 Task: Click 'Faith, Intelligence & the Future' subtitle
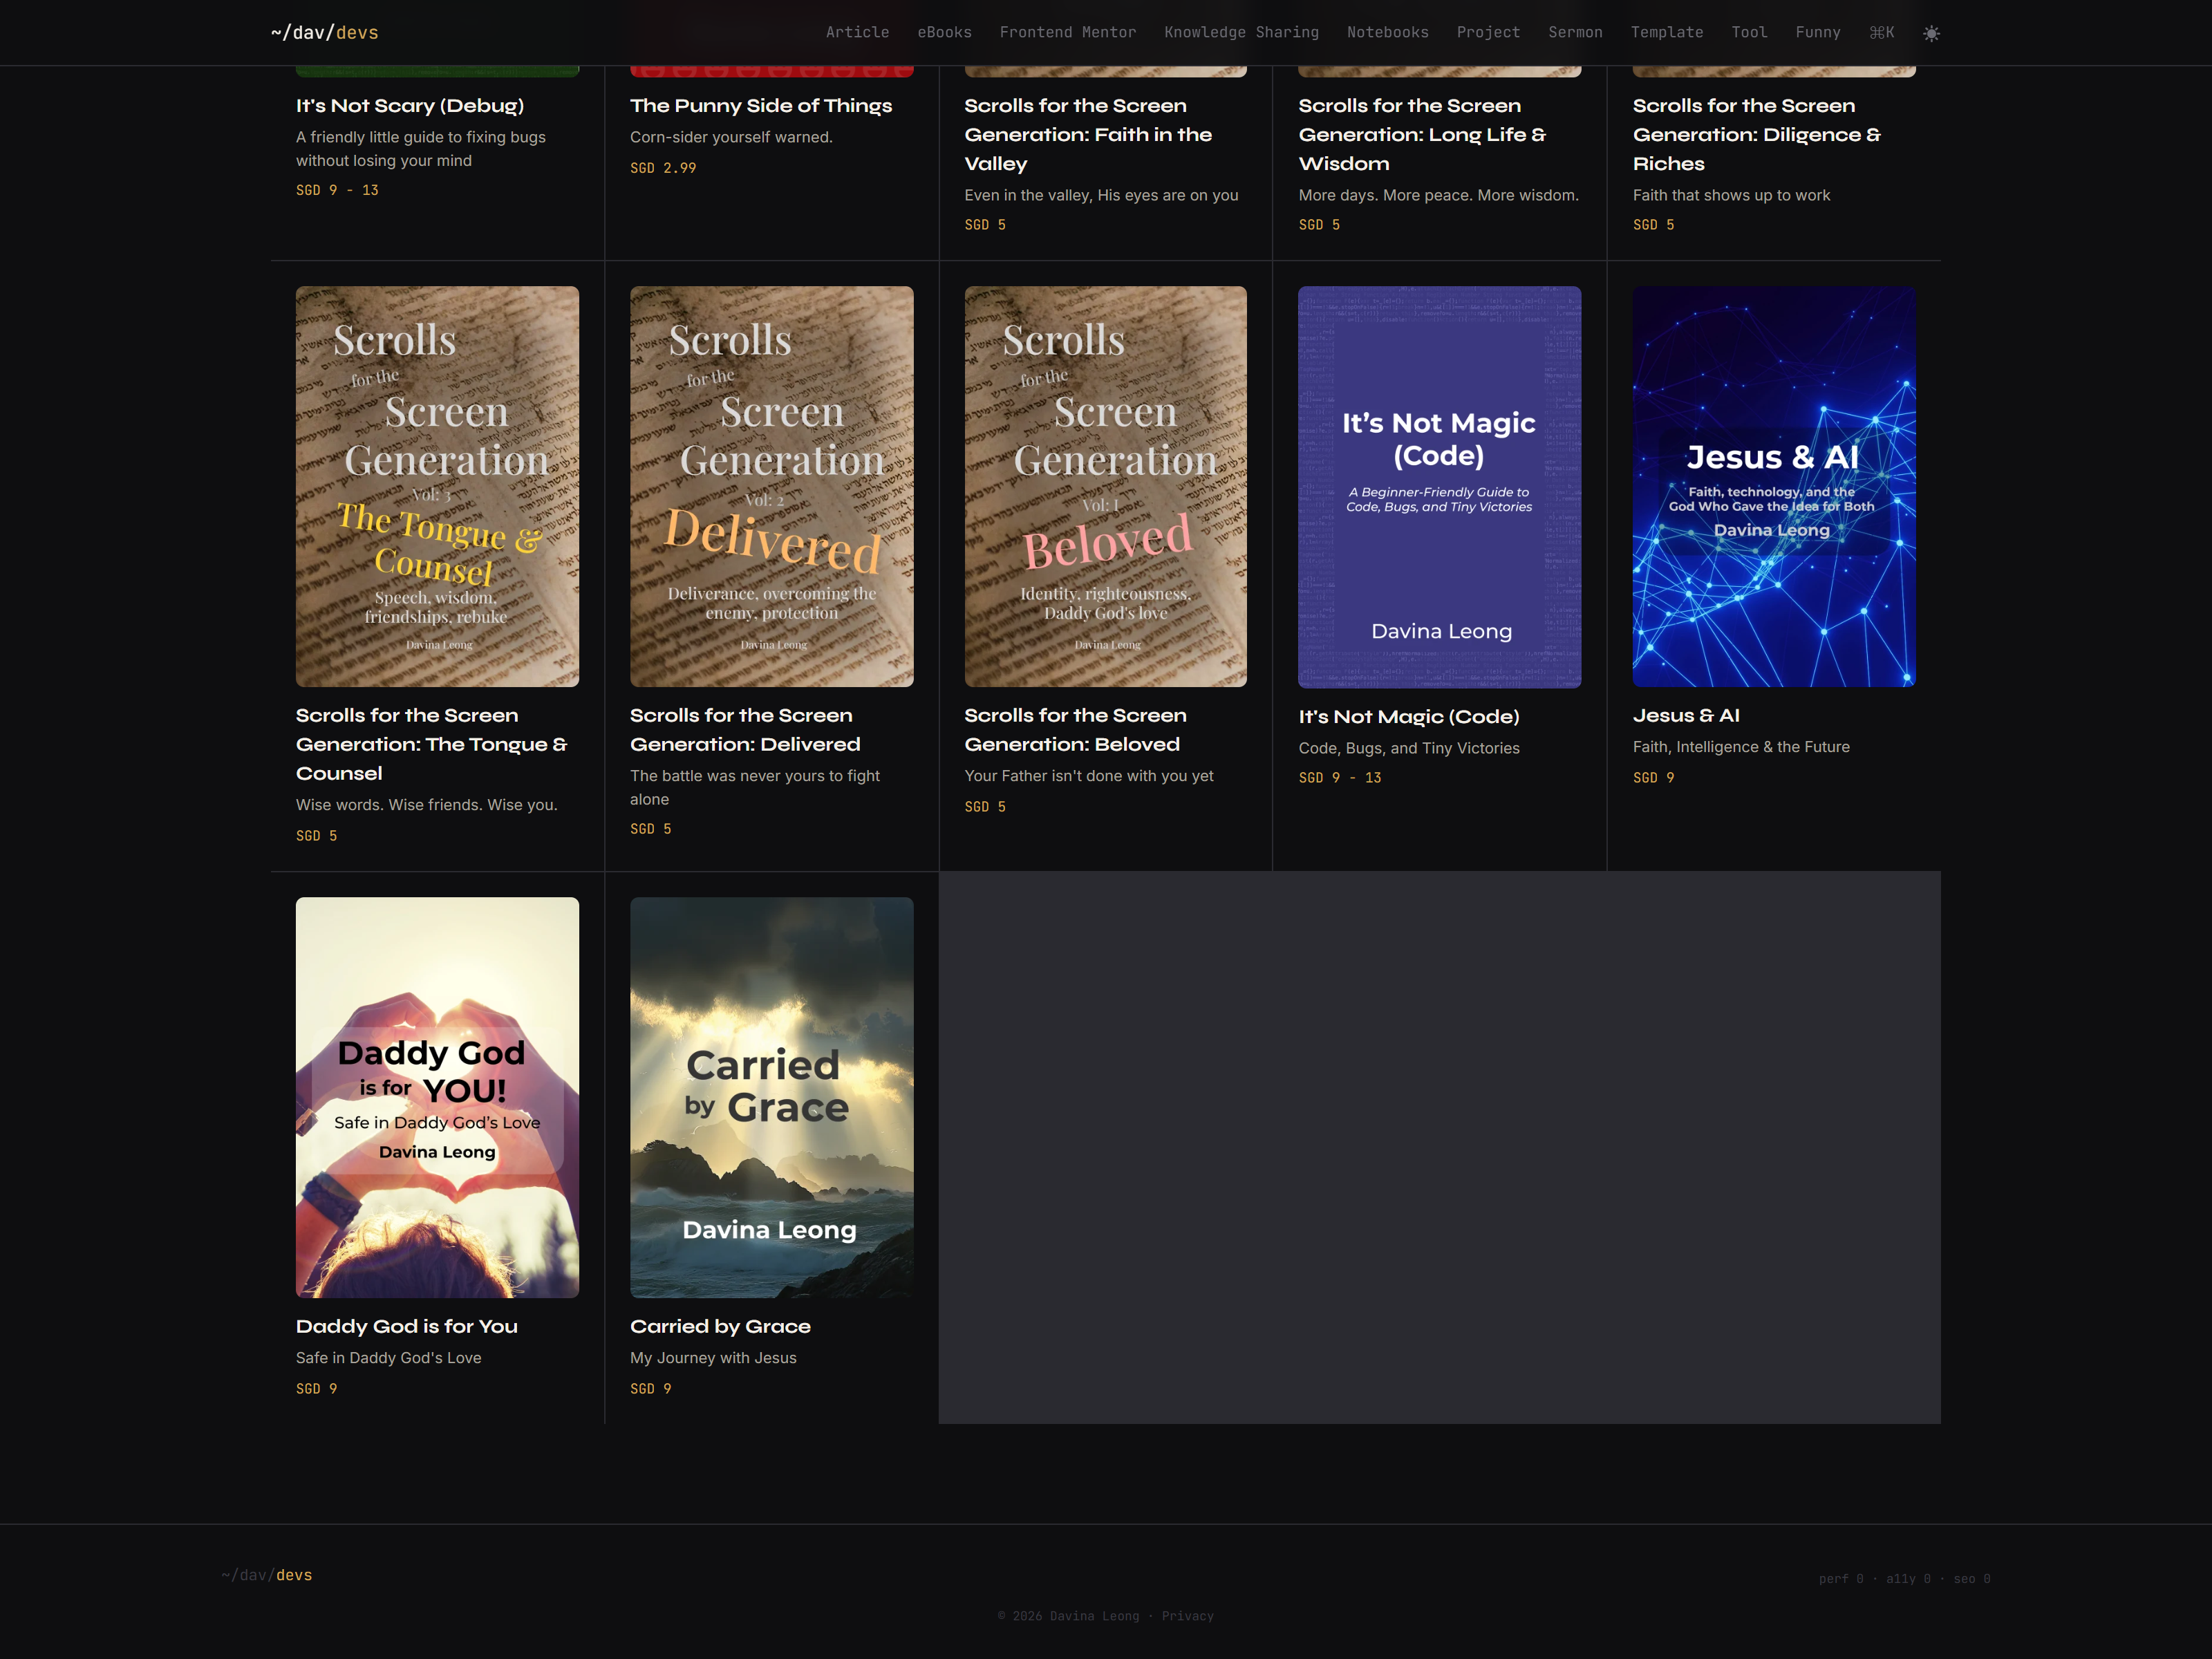[x=1741, y=747]
